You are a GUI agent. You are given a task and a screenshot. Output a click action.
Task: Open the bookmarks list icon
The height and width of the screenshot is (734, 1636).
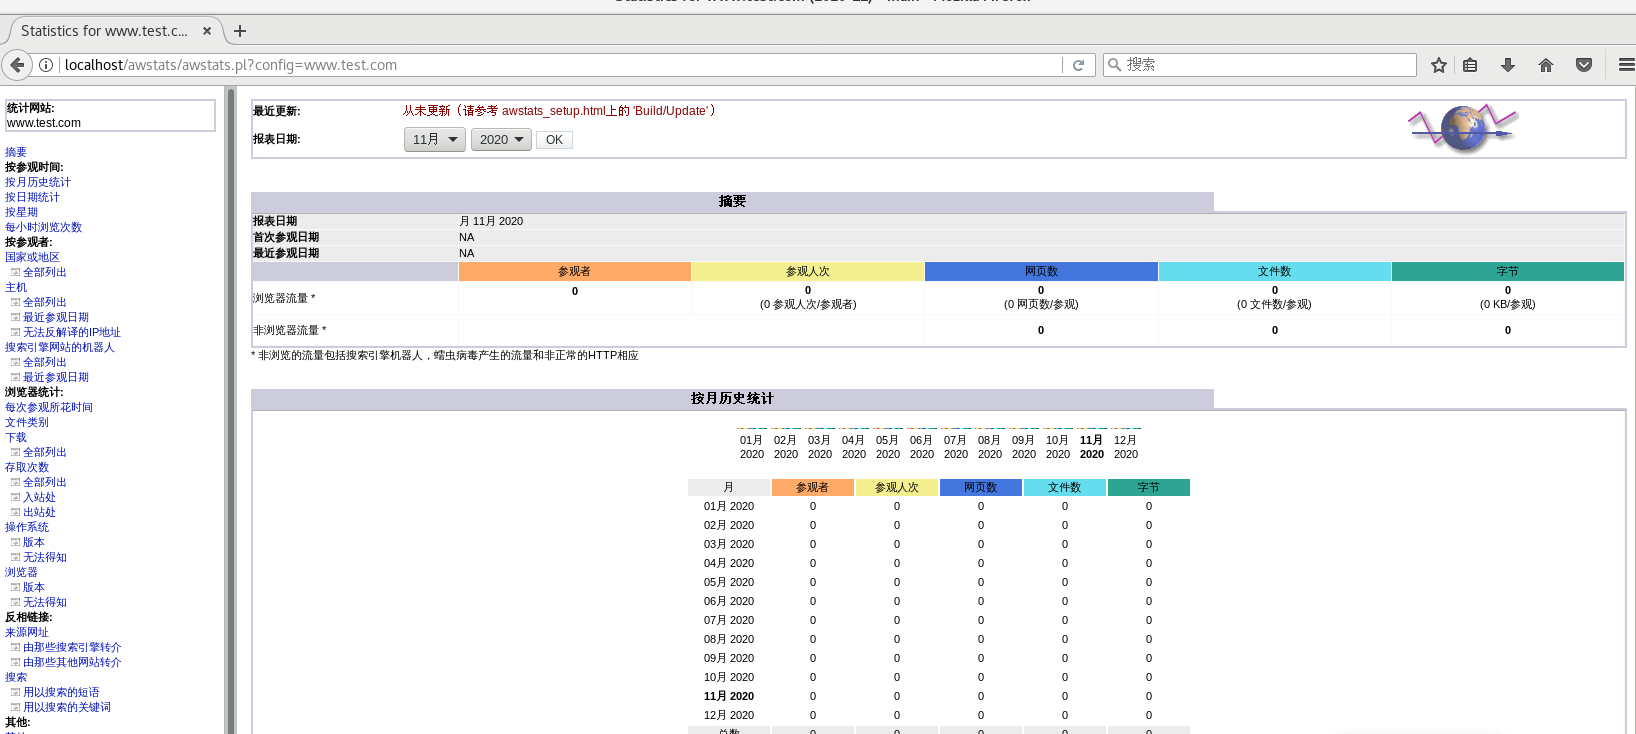(x=1470, y=65)
